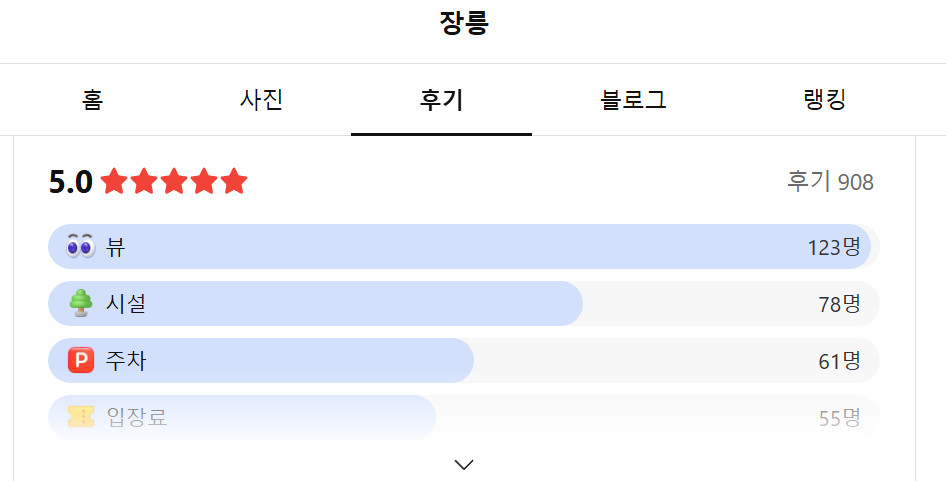Click the red star rating icons

click(x=174, y=182)
